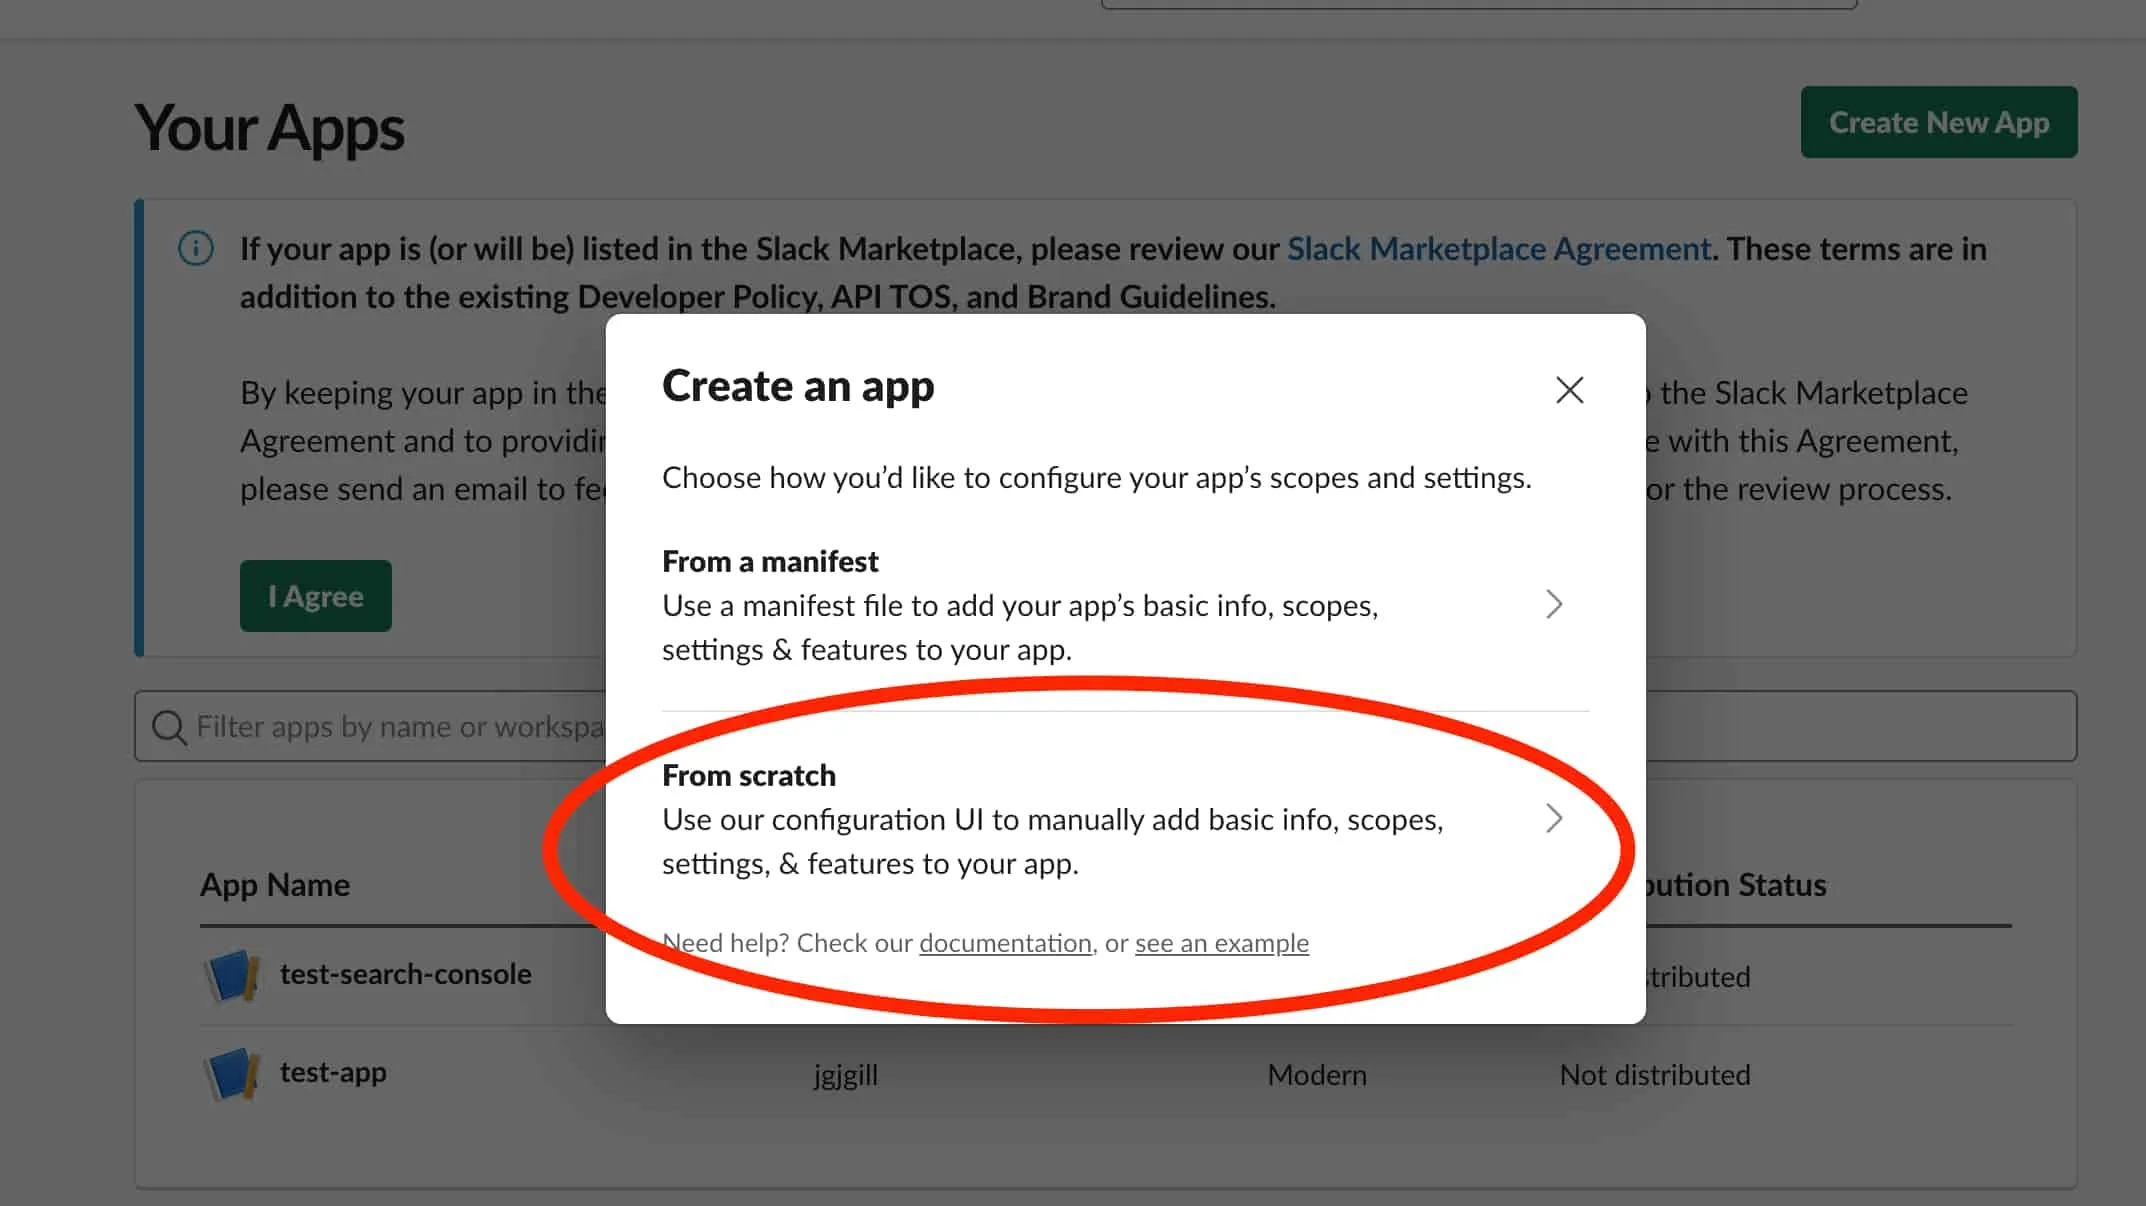The height and width of the screenshot is (1206, 2146).
Task: Click the App Name column header
Action: tap(275, 885)
